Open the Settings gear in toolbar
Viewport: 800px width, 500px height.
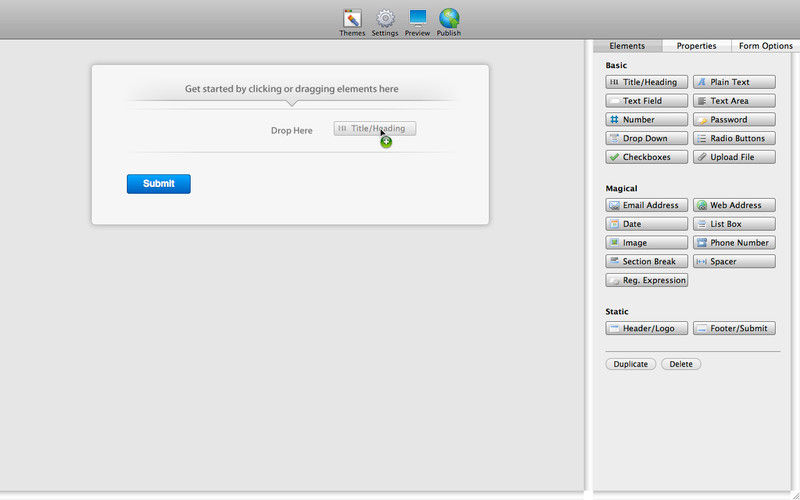pyautogui.click(x=385, y=23)
